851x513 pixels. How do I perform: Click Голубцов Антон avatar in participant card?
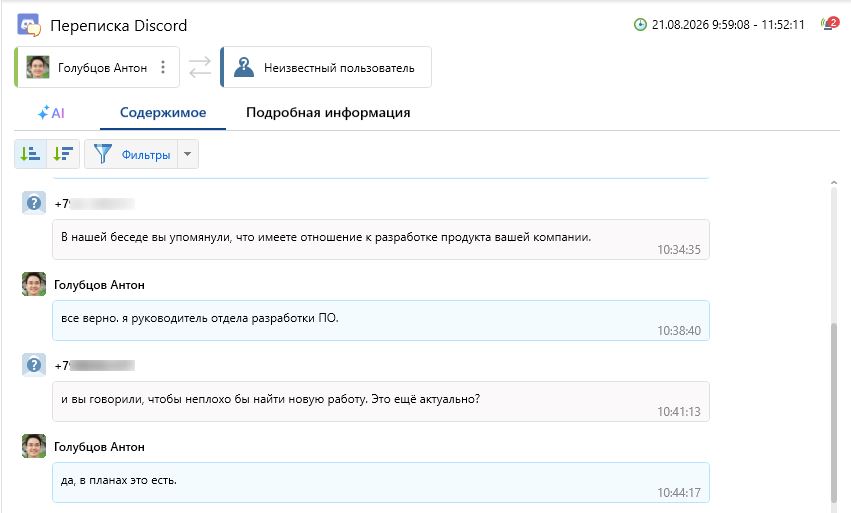click(37, 67)
